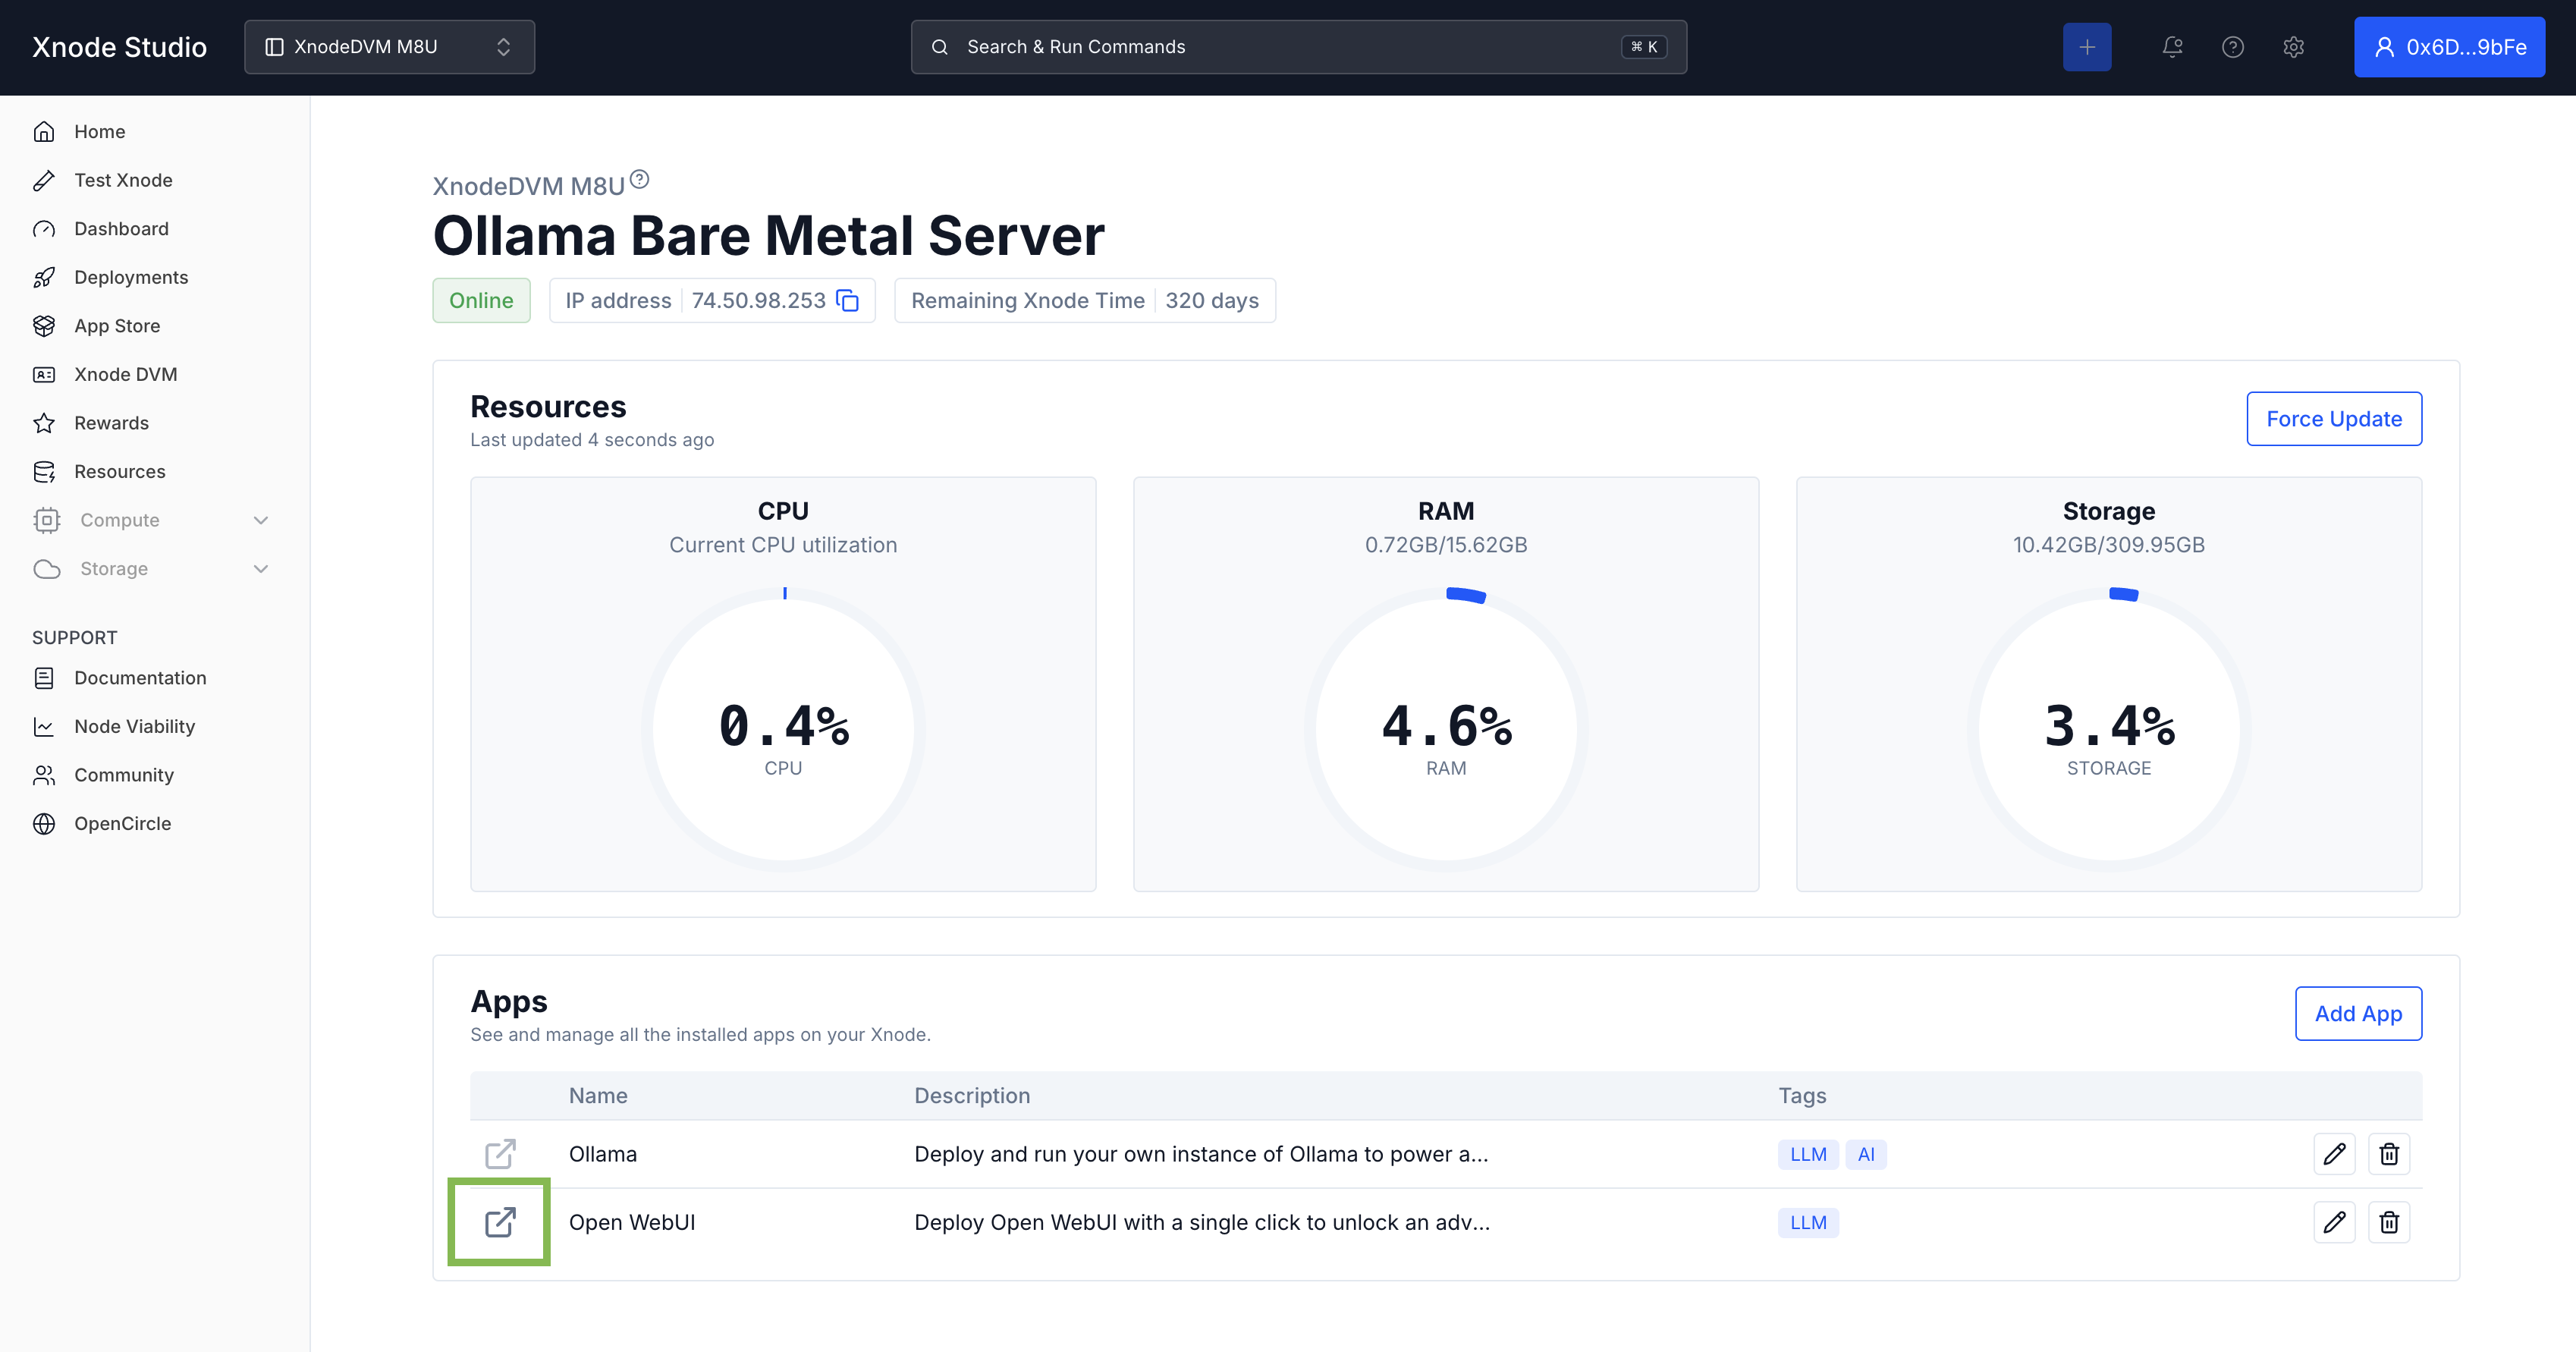Delete the Open WebUI app with trash icon

[2389, 1222]
